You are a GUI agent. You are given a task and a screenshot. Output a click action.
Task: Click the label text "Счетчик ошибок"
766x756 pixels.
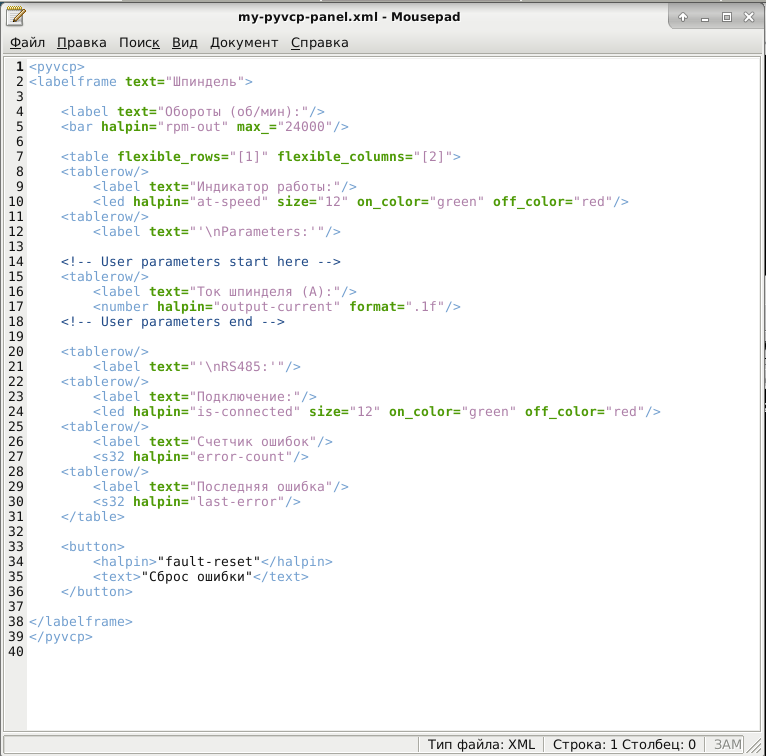point(253,441)
